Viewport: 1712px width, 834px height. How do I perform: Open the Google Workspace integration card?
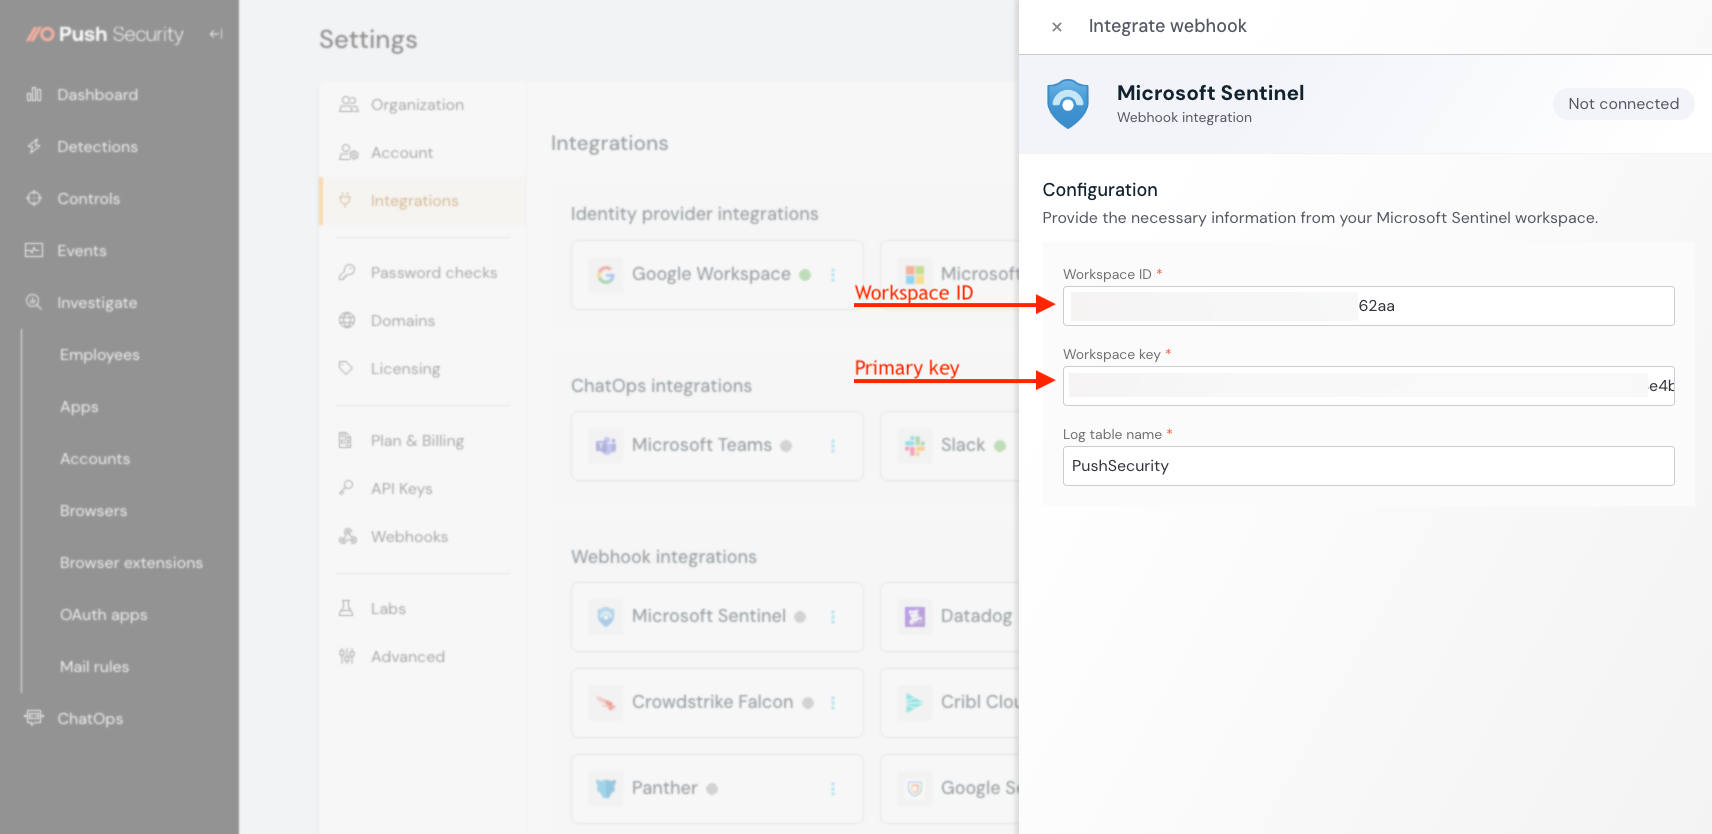tap(717, 275)
